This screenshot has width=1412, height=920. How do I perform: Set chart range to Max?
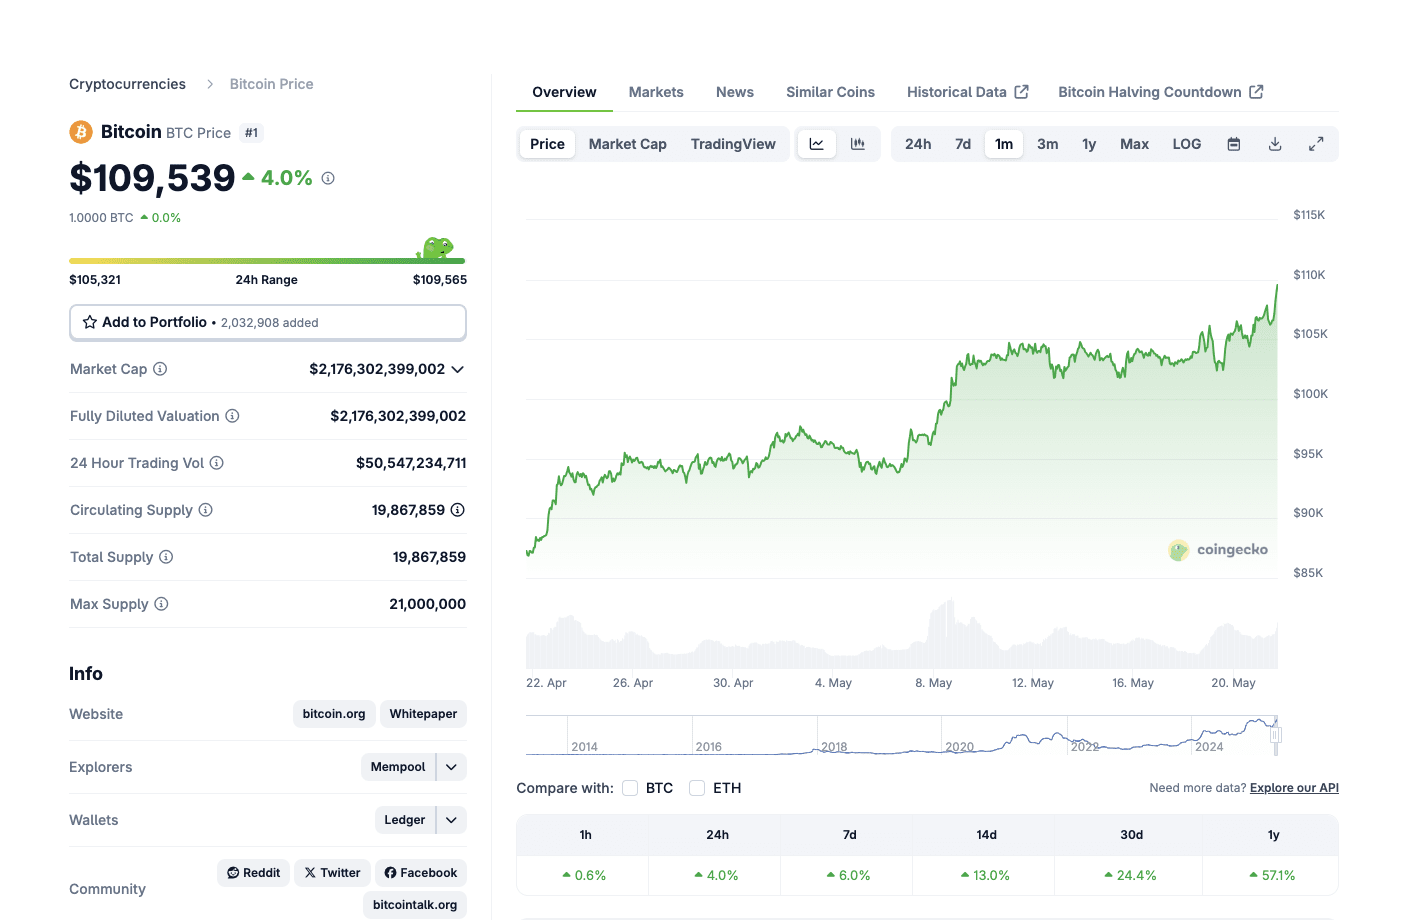(1134, 144)
